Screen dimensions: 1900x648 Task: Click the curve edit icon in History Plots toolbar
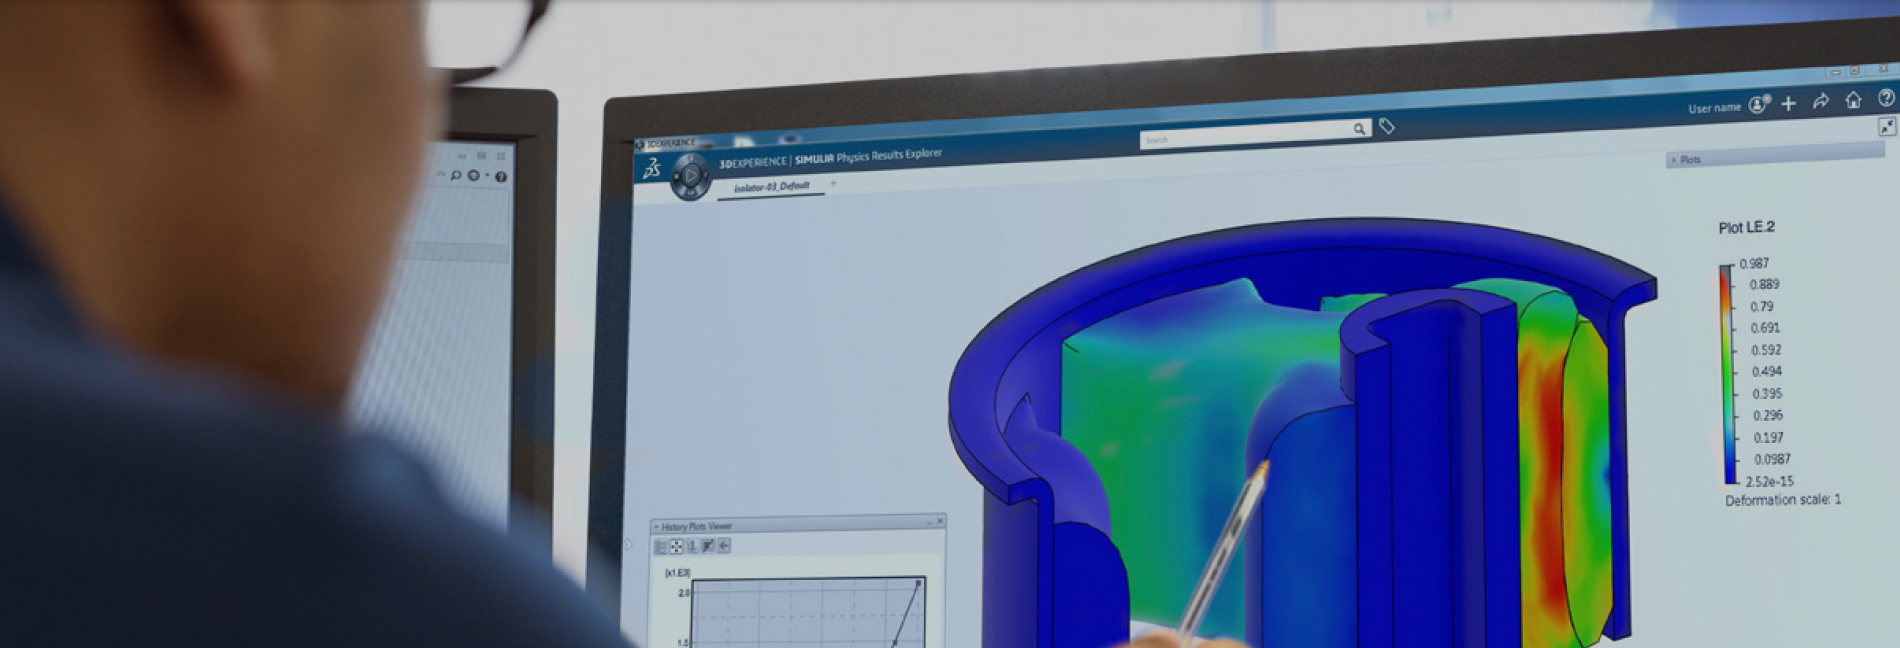tap(708, 546)
